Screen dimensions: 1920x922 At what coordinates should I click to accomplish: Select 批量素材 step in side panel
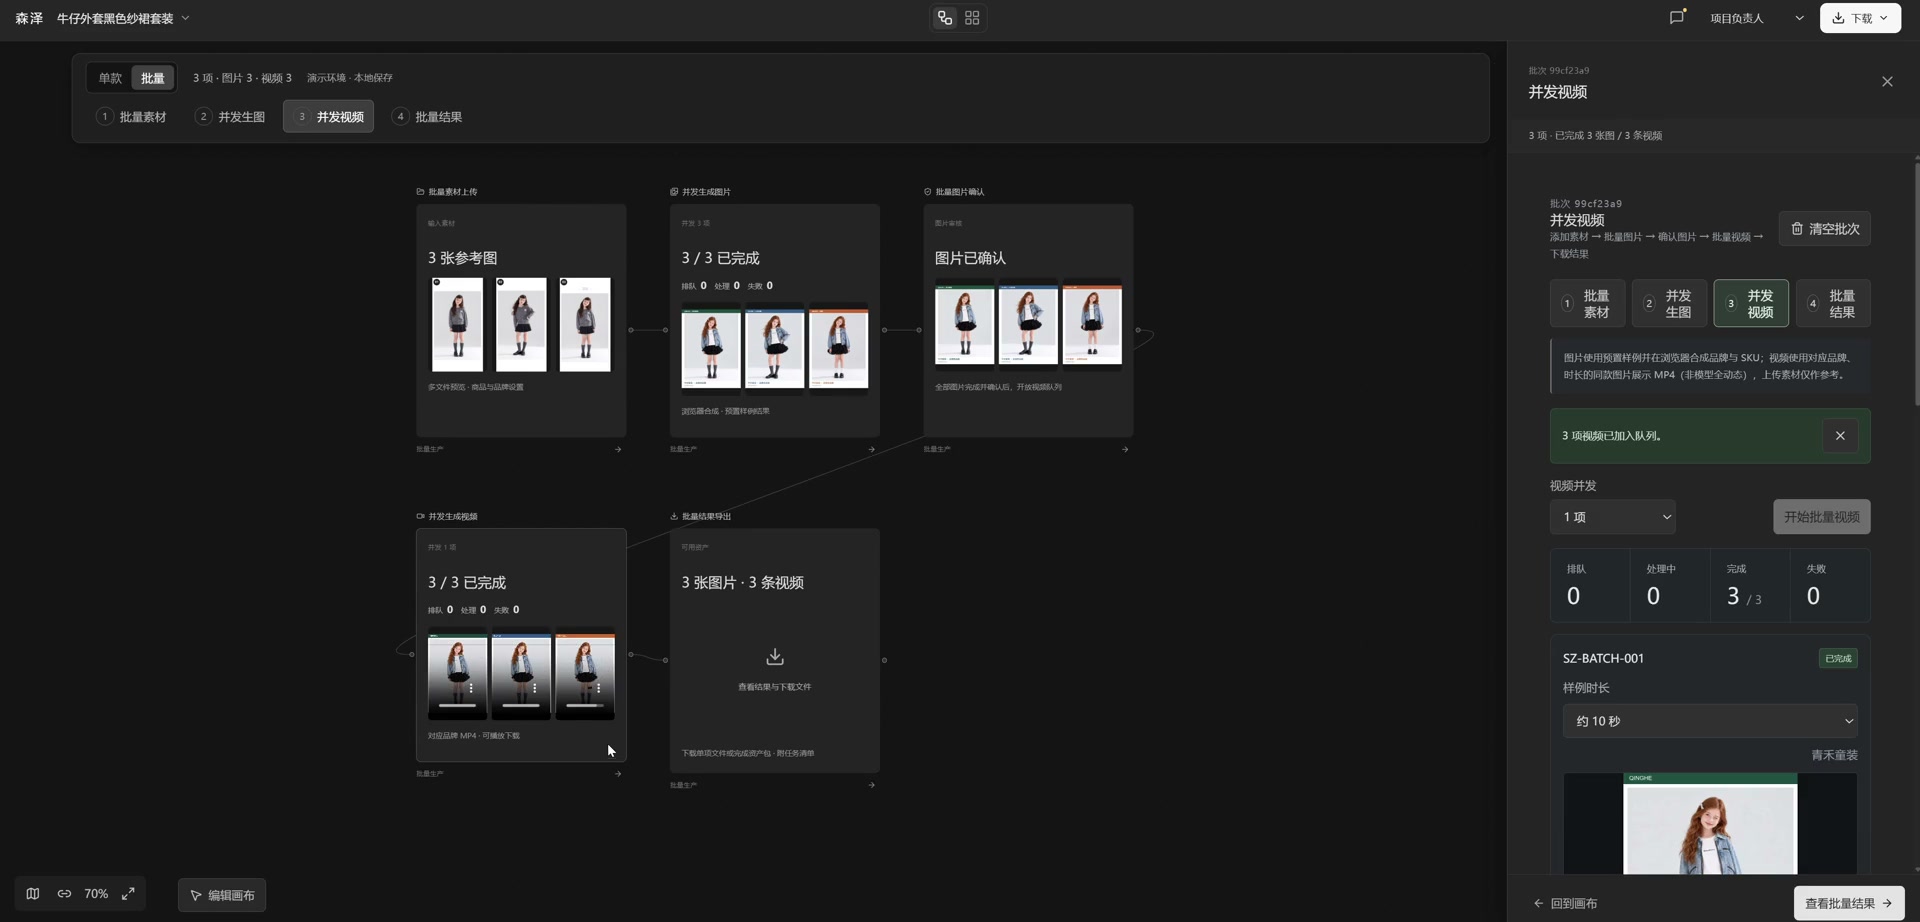point(1587,304)
